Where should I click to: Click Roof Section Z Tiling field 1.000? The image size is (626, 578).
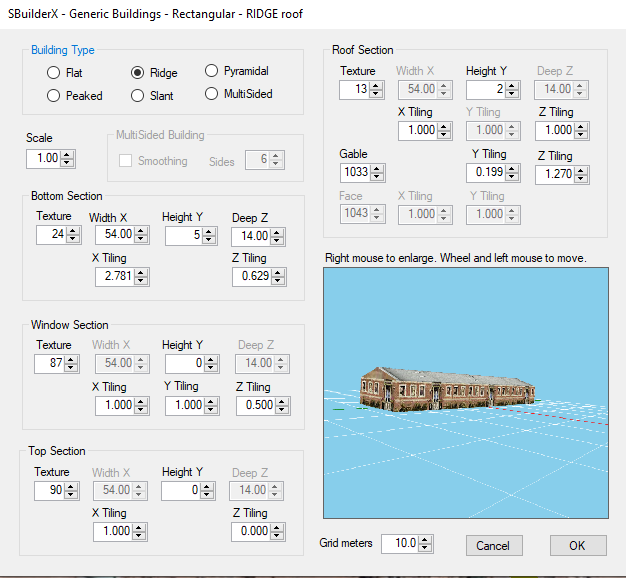[x=555, y=131]
